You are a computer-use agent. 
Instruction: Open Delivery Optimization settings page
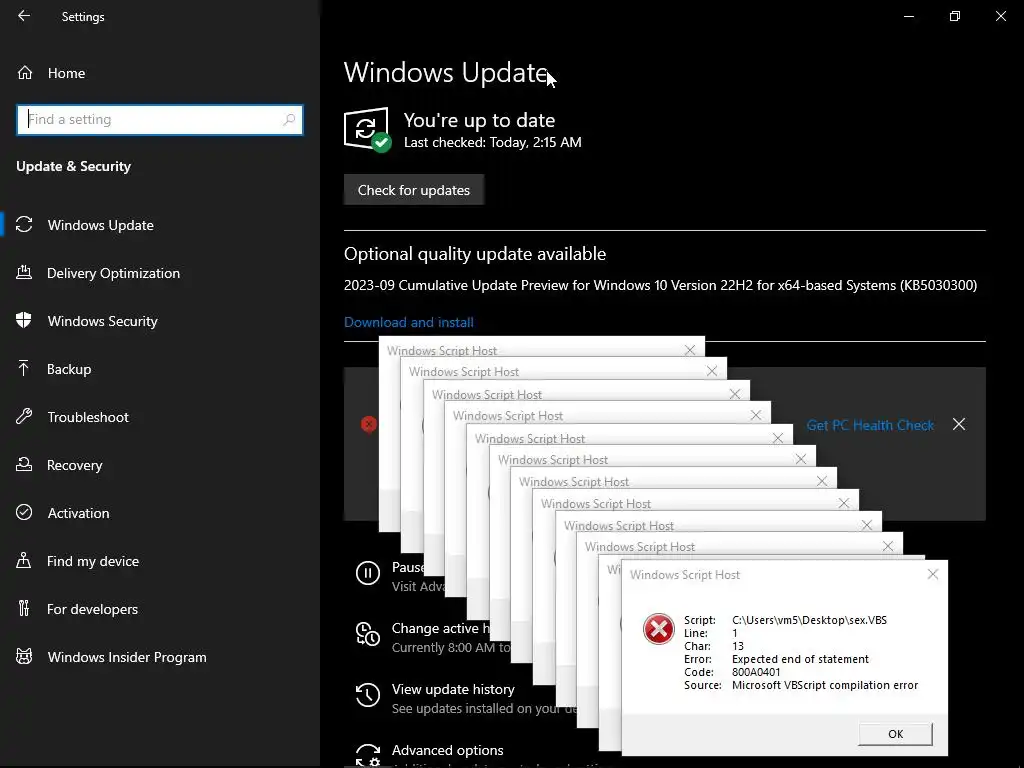tap(114, 273)
